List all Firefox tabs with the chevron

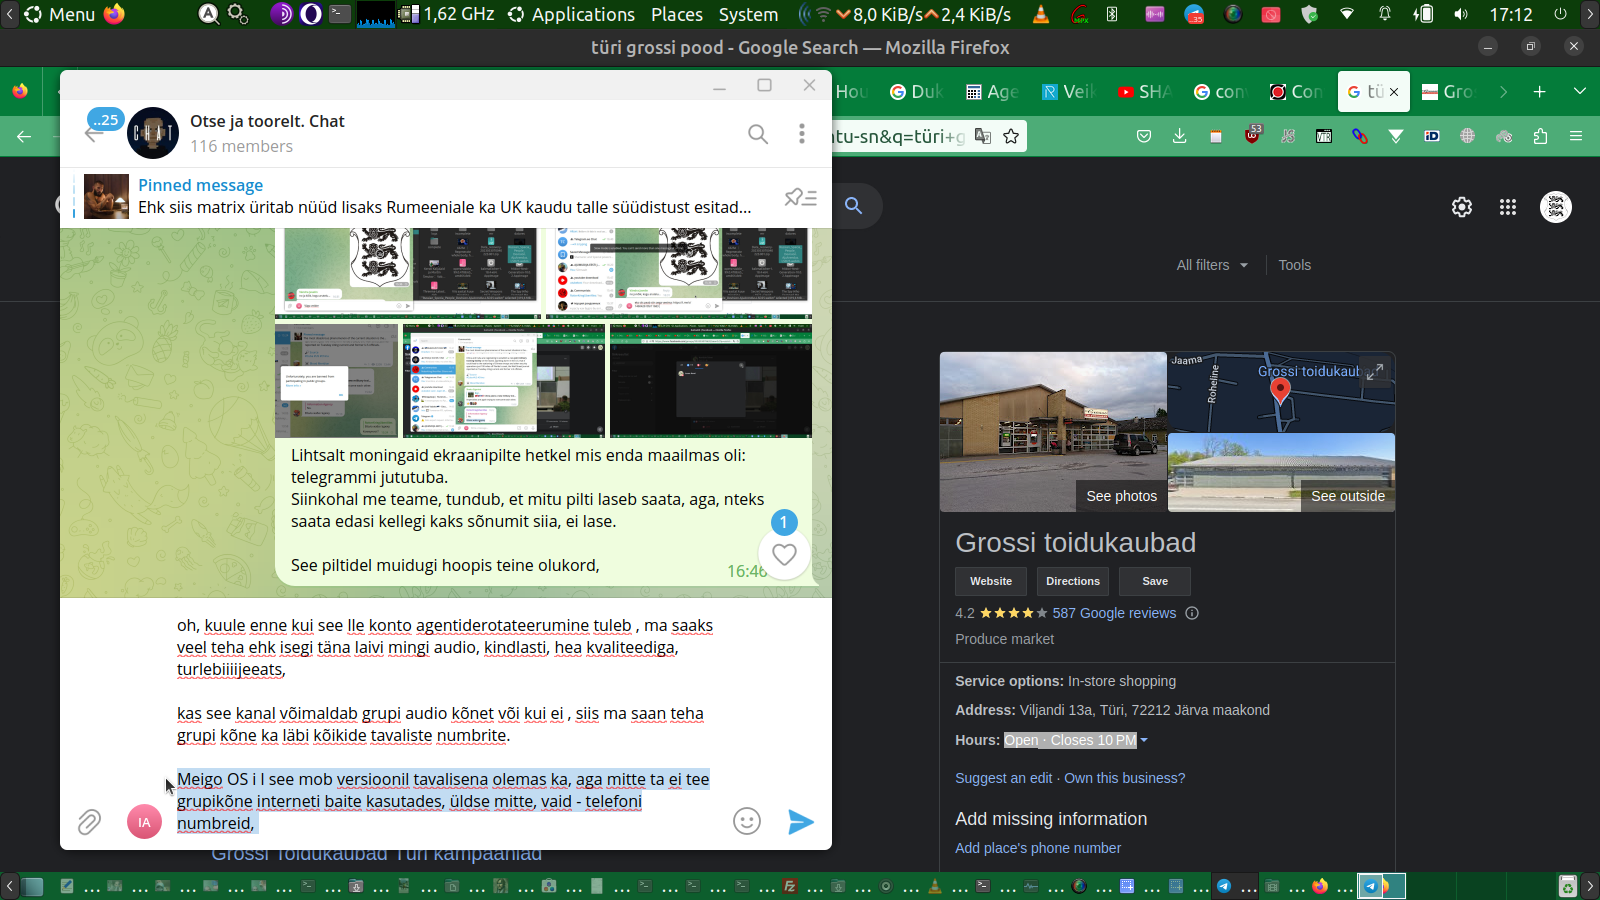pos(1580,92)
